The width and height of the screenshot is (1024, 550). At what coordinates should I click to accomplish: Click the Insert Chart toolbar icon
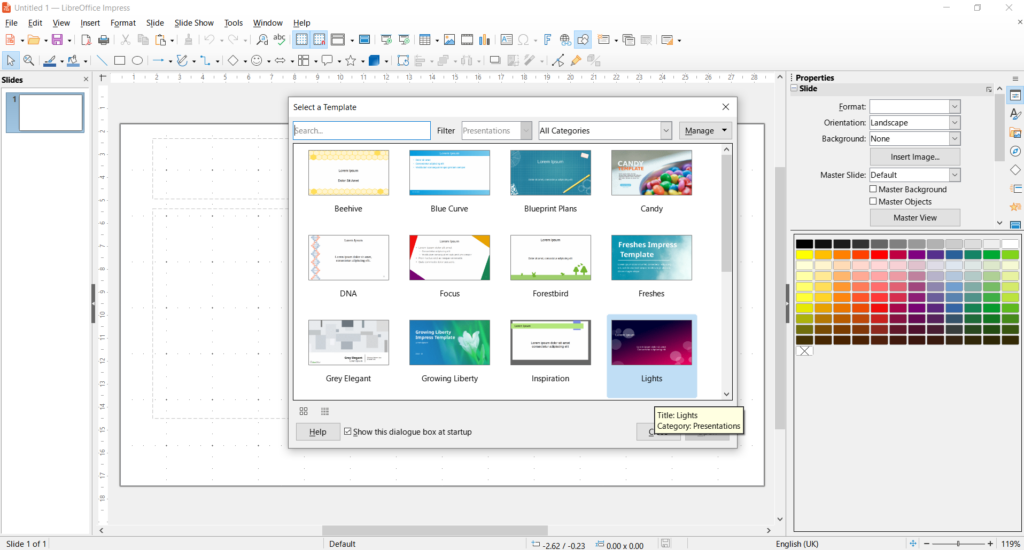[x=485, y=40]
